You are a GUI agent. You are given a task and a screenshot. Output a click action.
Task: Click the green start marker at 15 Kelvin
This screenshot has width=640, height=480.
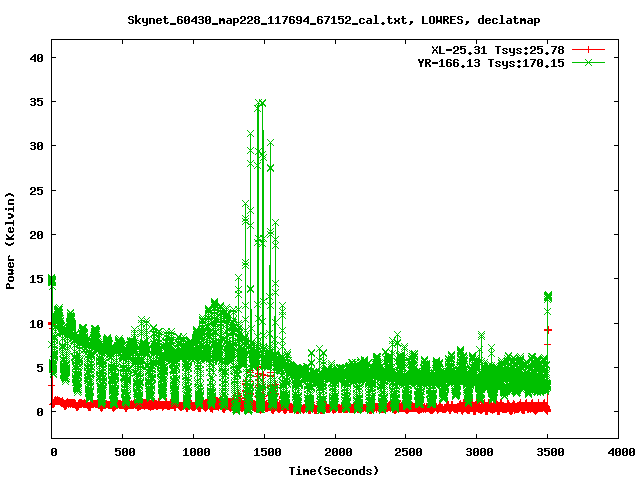click(x=52, y=280)
